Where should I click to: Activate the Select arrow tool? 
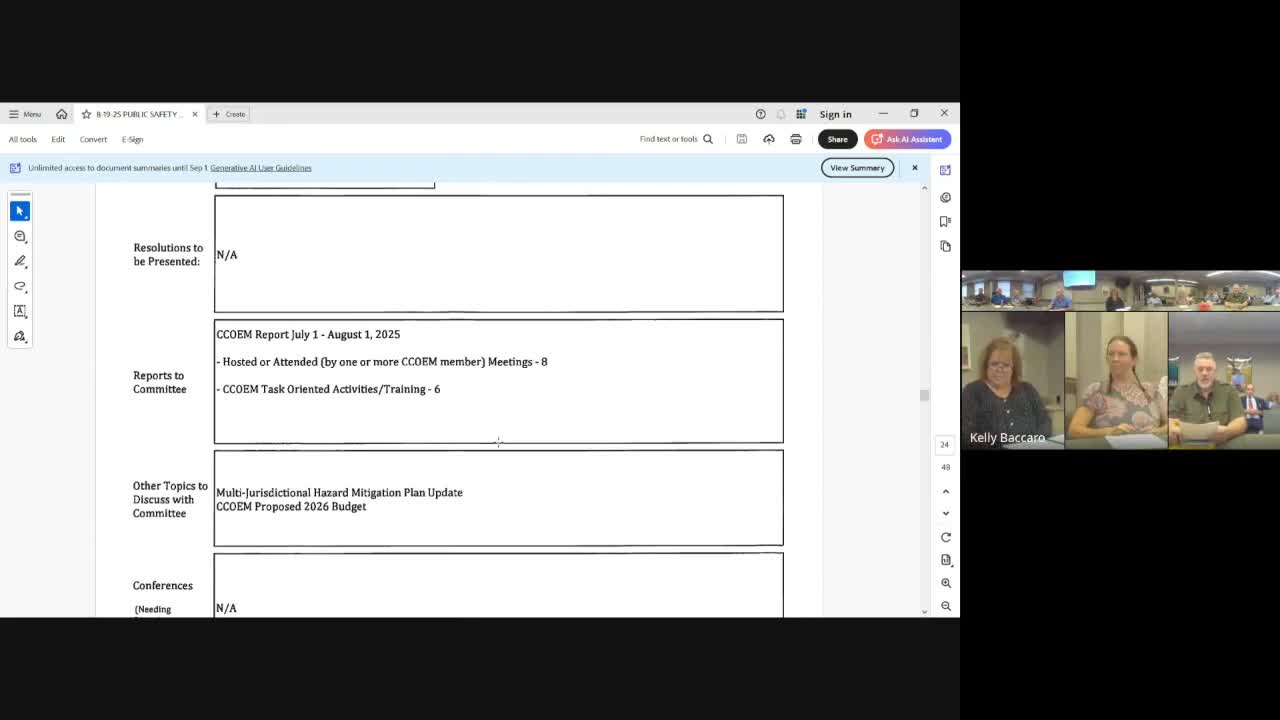(x=20, y=211)
